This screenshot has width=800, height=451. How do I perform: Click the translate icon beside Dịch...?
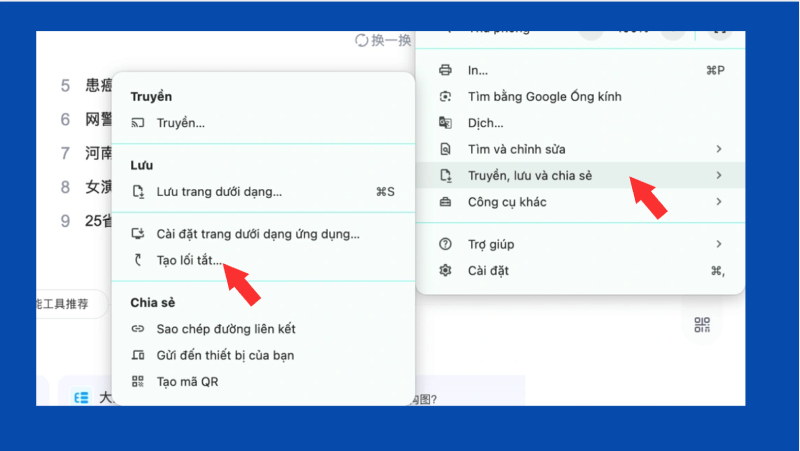(x=446, y=123)
